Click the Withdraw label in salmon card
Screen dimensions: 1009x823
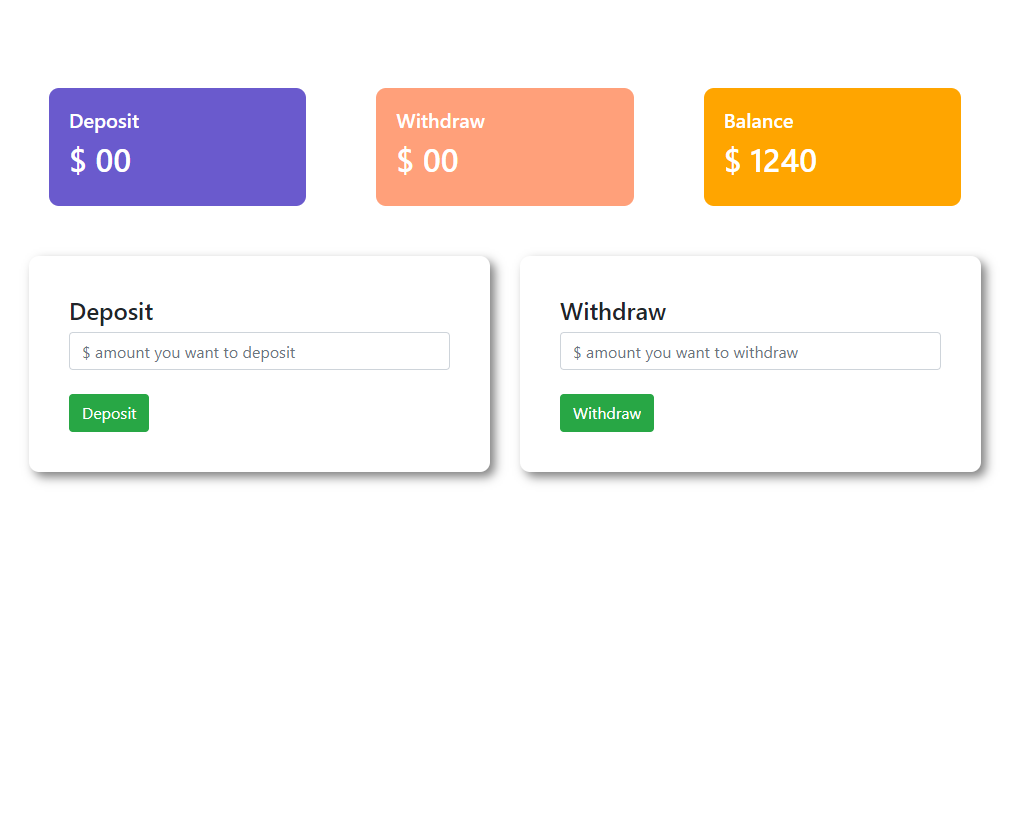[441, 122]
